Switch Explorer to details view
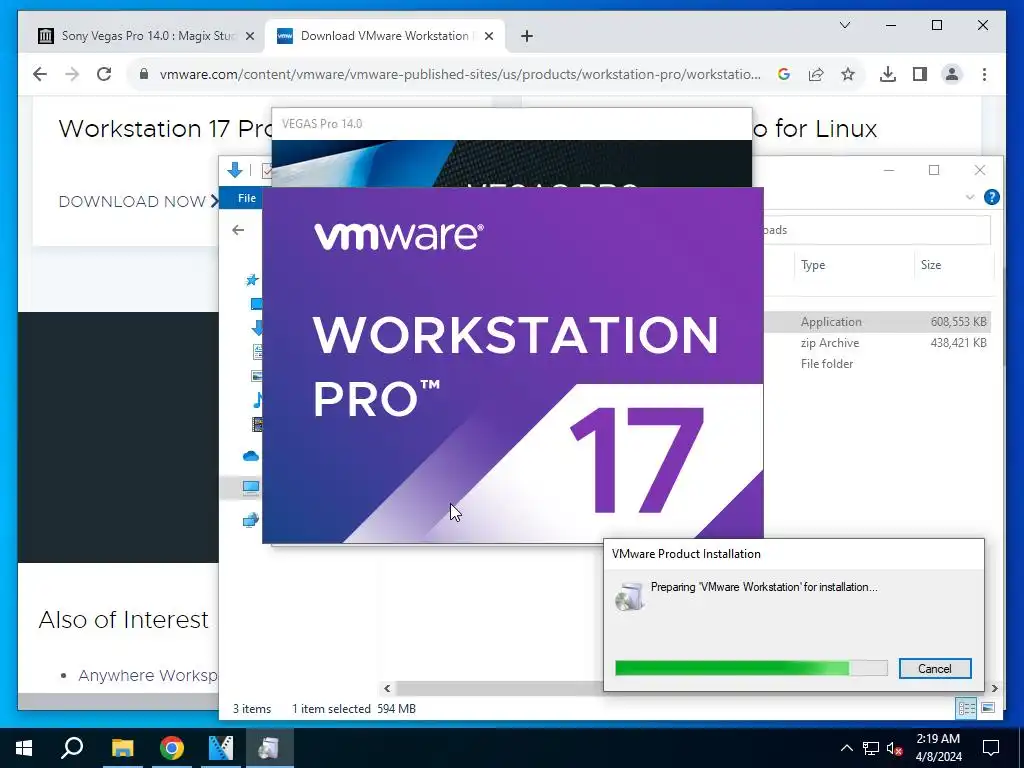The width and height of the screenshot is (1024, 768). tap(966, 708)
